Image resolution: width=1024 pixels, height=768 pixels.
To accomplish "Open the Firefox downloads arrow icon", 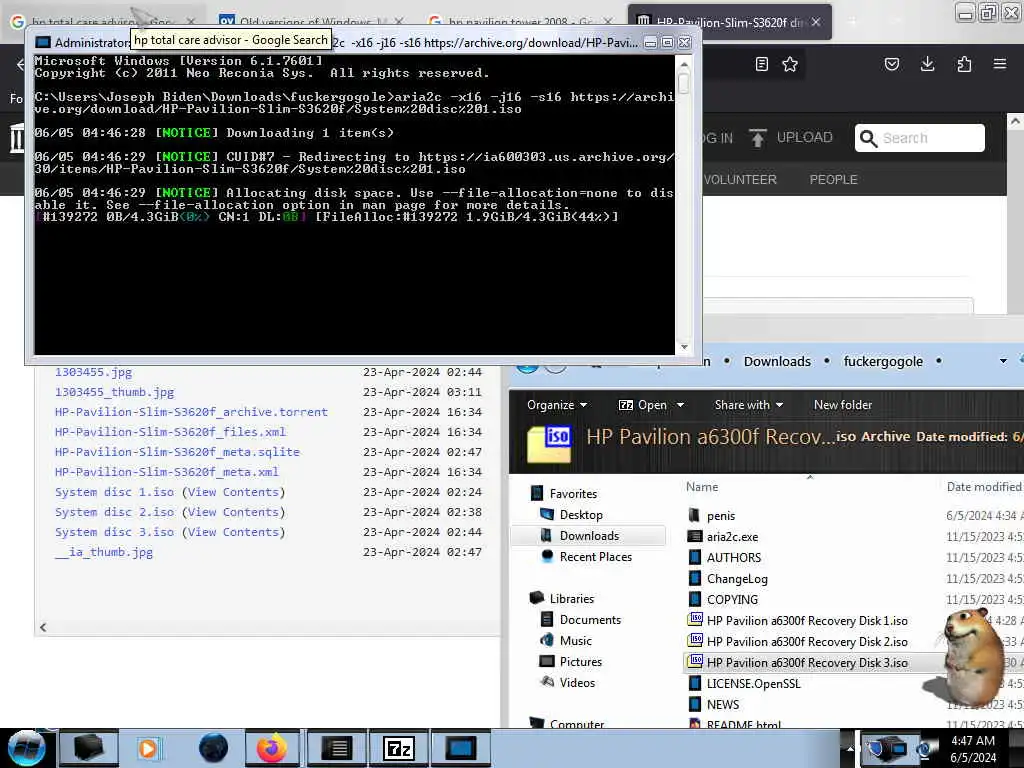I will [x=927, y=64].
